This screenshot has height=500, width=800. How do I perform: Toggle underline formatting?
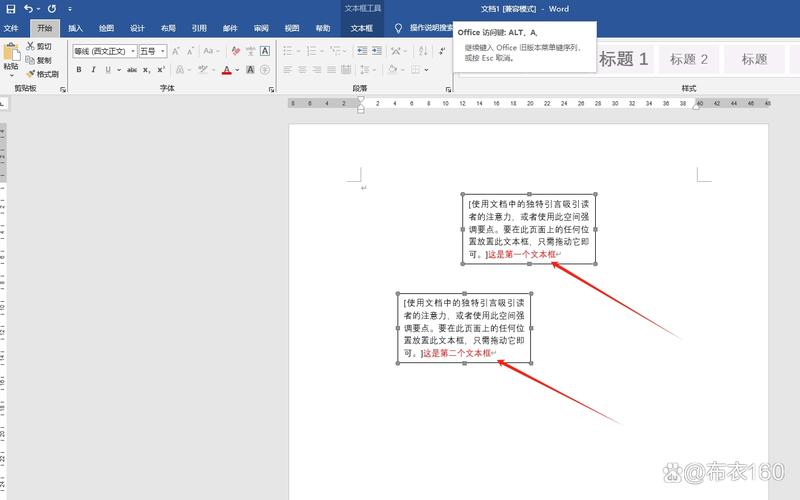coord(108,69)
